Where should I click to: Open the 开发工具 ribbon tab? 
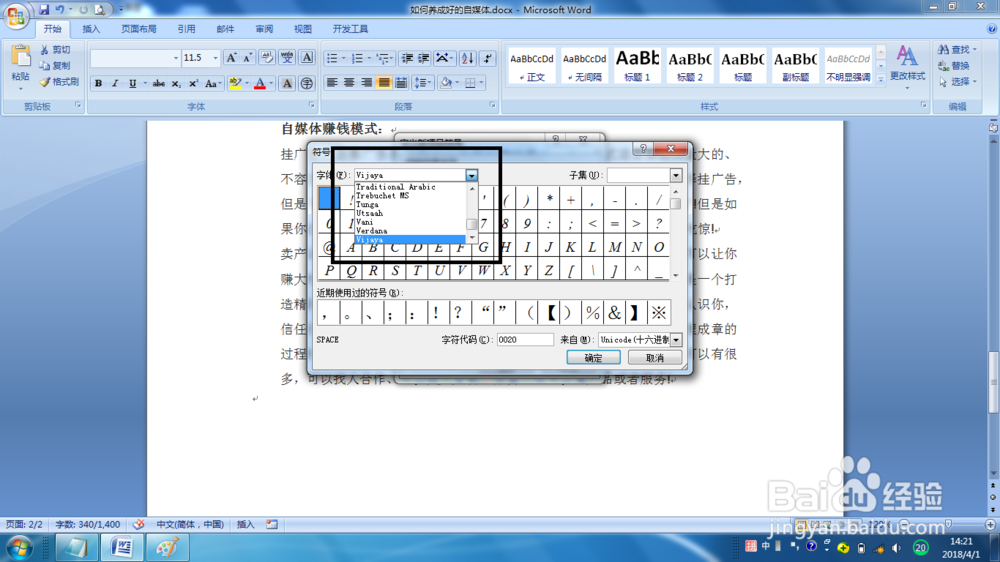pos(350,29)
